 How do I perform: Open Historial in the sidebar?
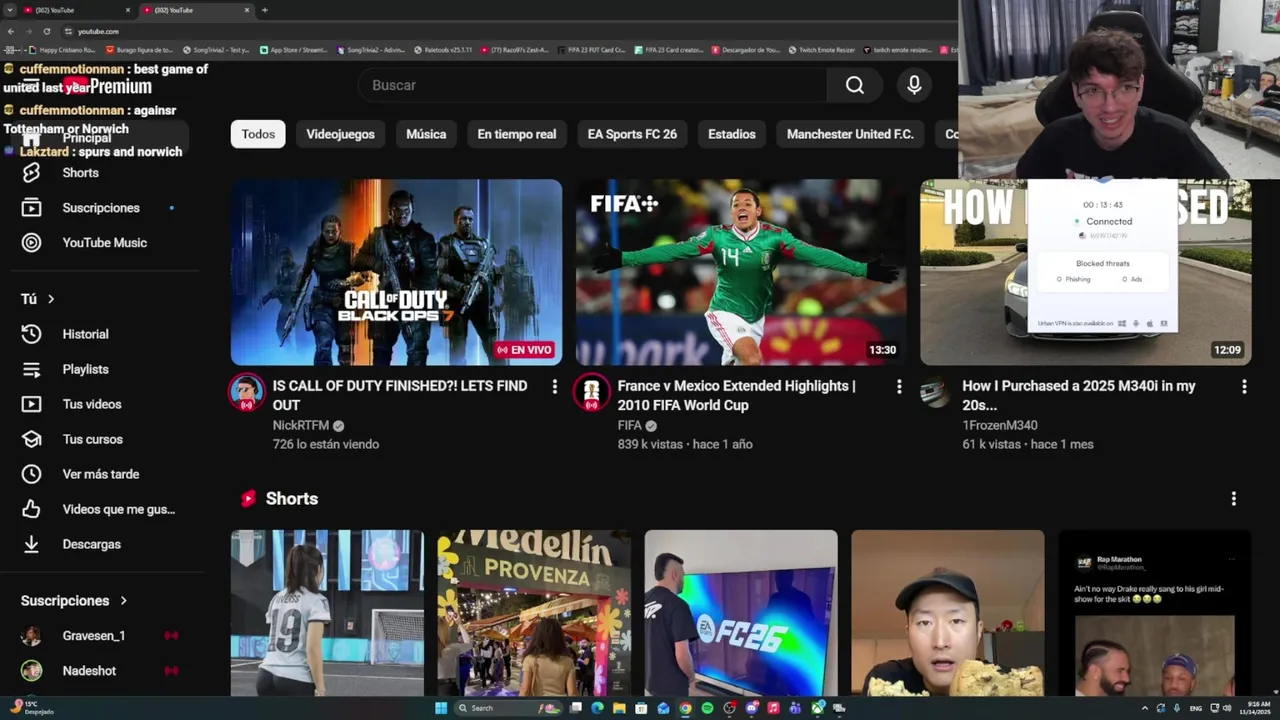[x=85, y=334]
